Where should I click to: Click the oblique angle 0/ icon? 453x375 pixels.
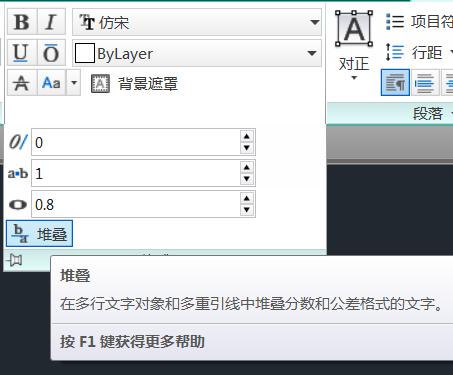18,142
